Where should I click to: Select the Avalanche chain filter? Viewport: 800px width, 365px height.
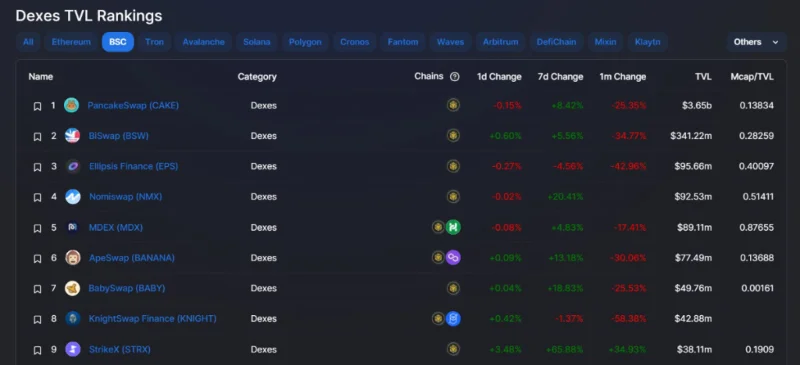coord(204,42)
